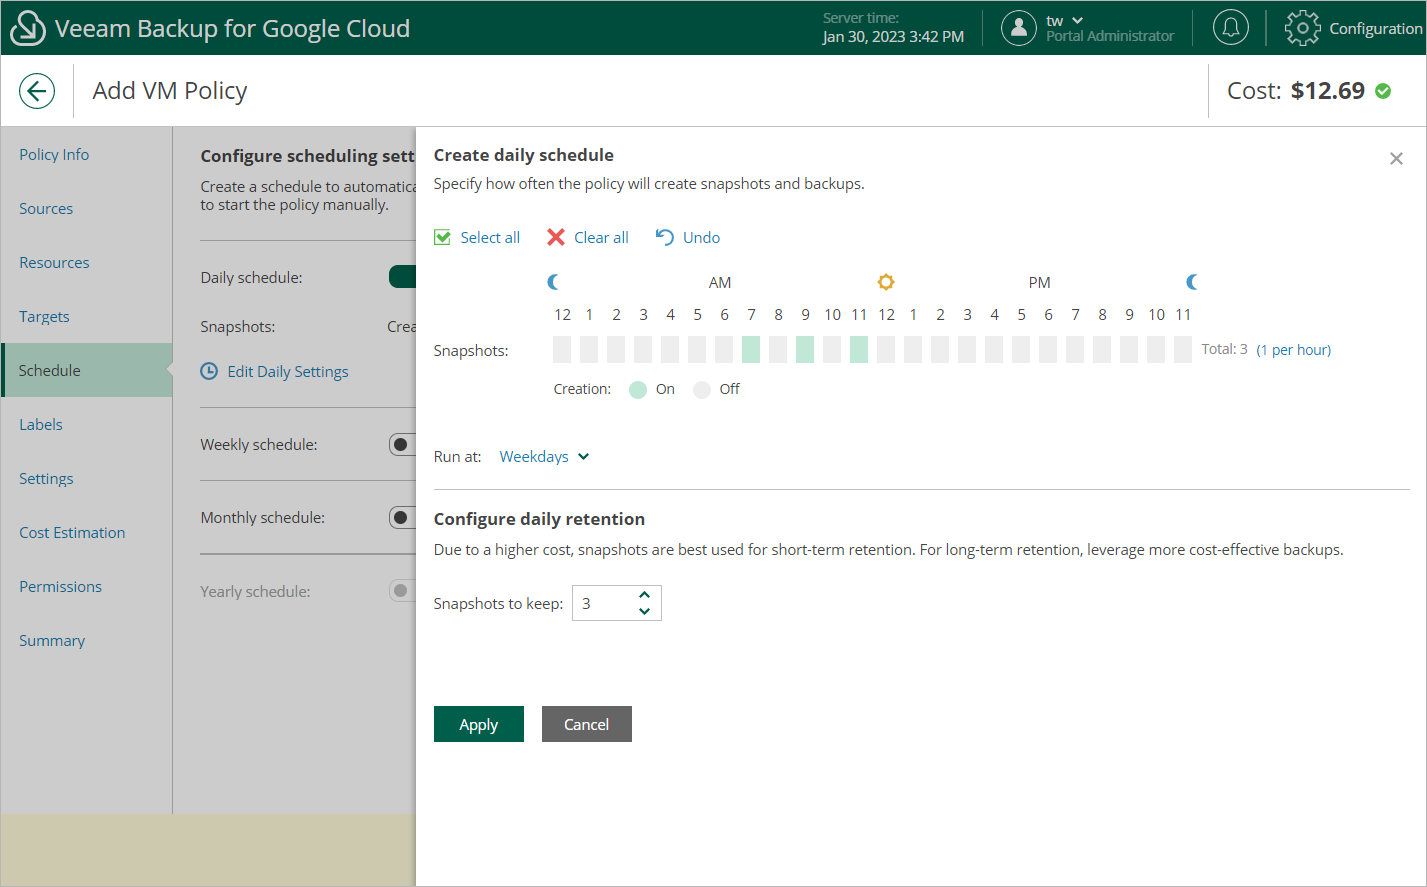
Task: Enable snapshot slot for 6 PM
Action: click(x=1048, y=349)
